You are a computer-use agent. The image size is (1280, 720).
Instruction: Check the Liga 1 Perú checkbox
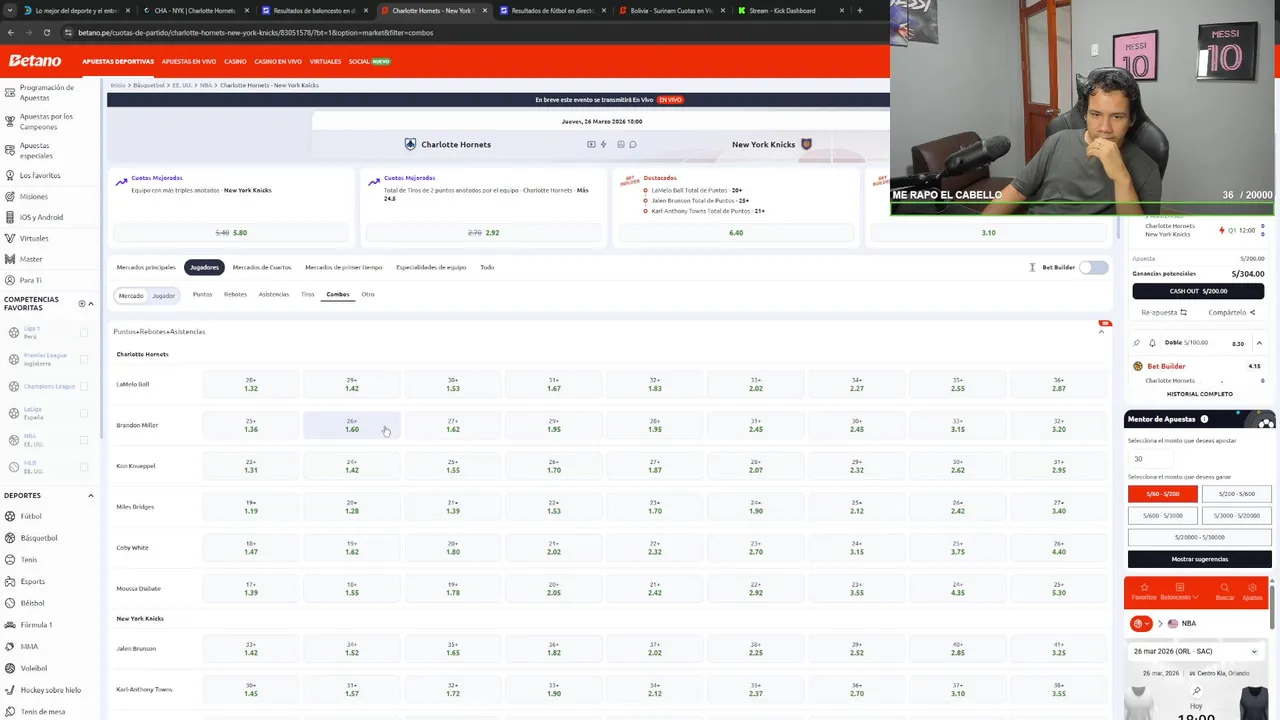point(84,332)
